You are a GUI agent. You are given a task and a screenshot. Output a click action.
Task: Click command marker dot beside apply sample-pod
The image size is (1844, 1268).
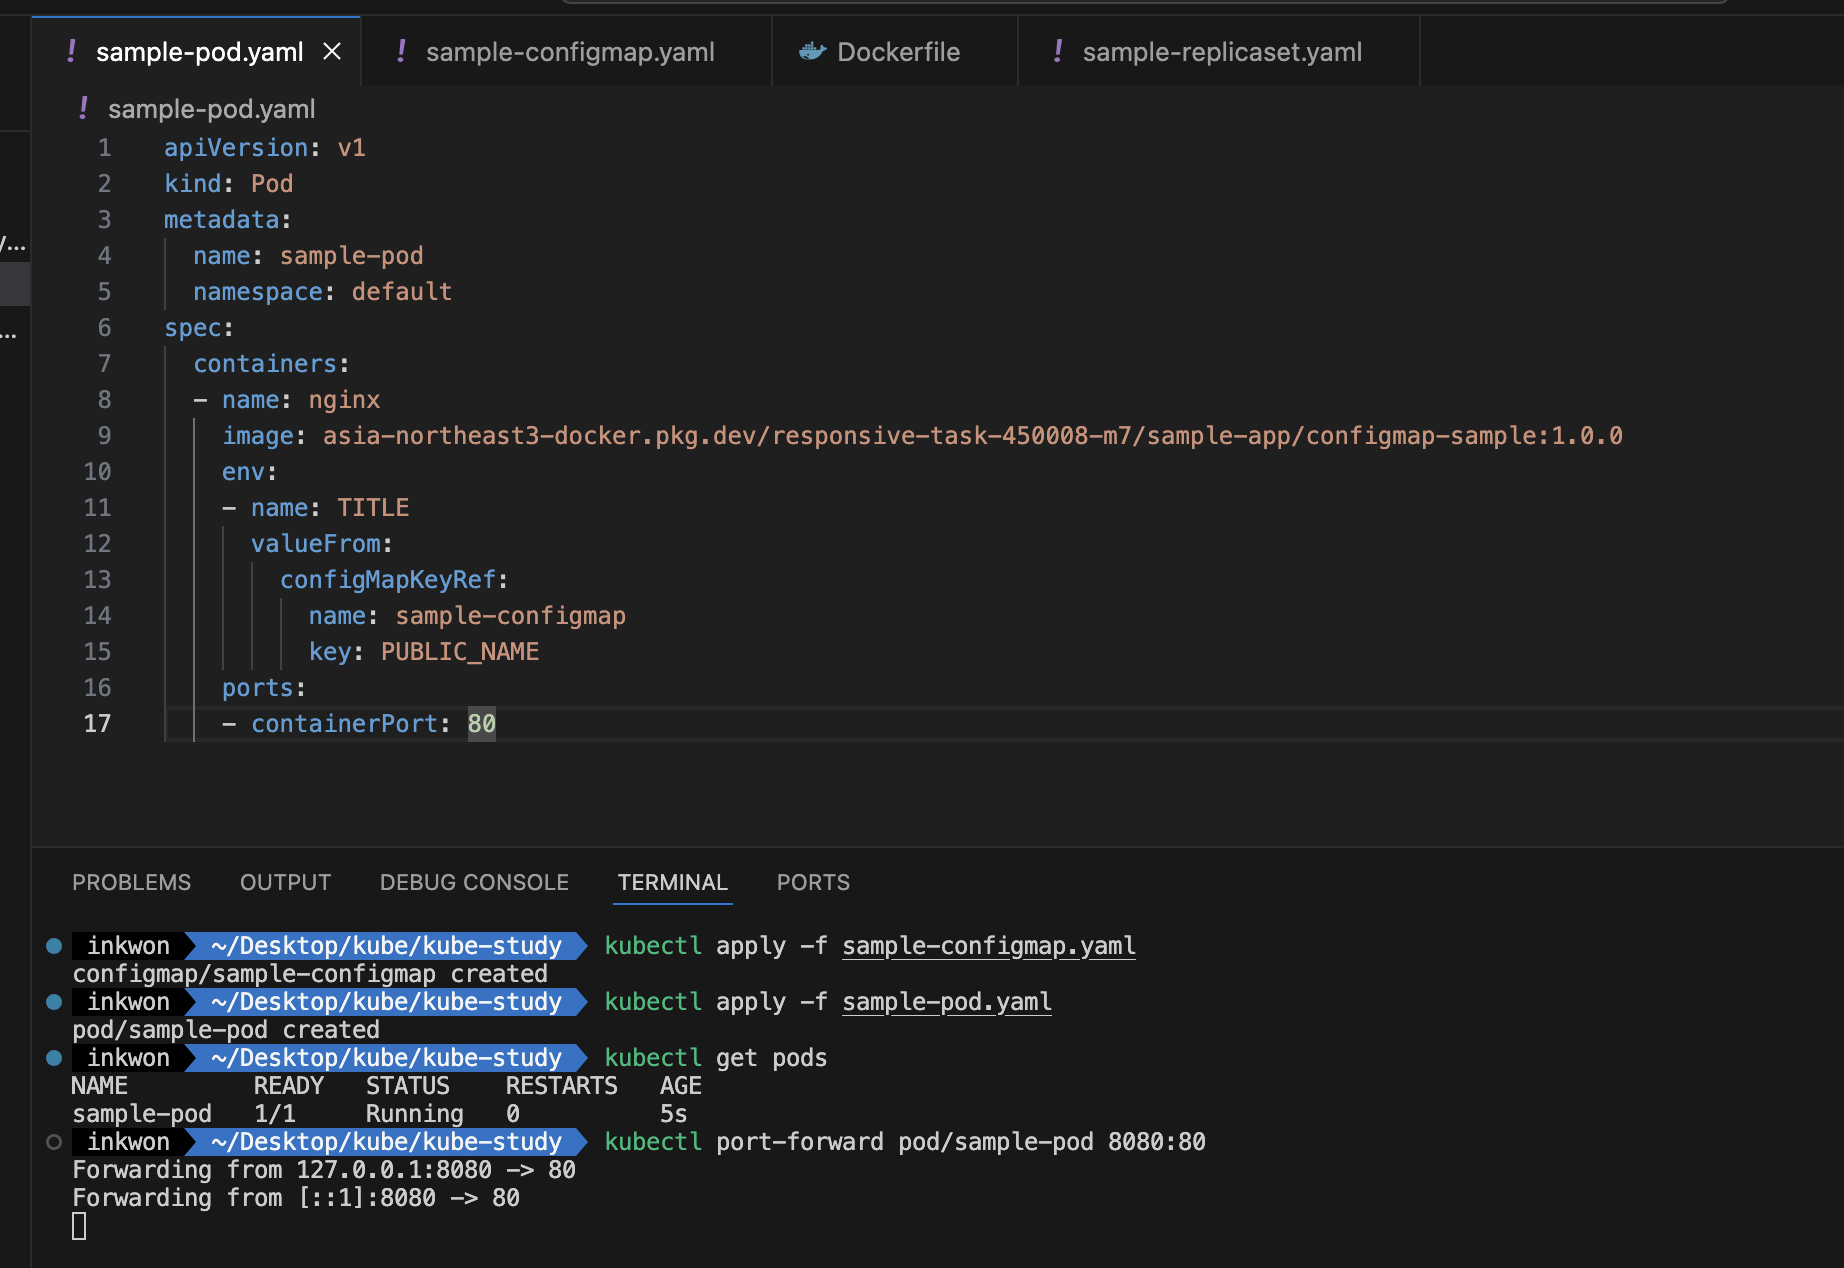coord(54,1002)
